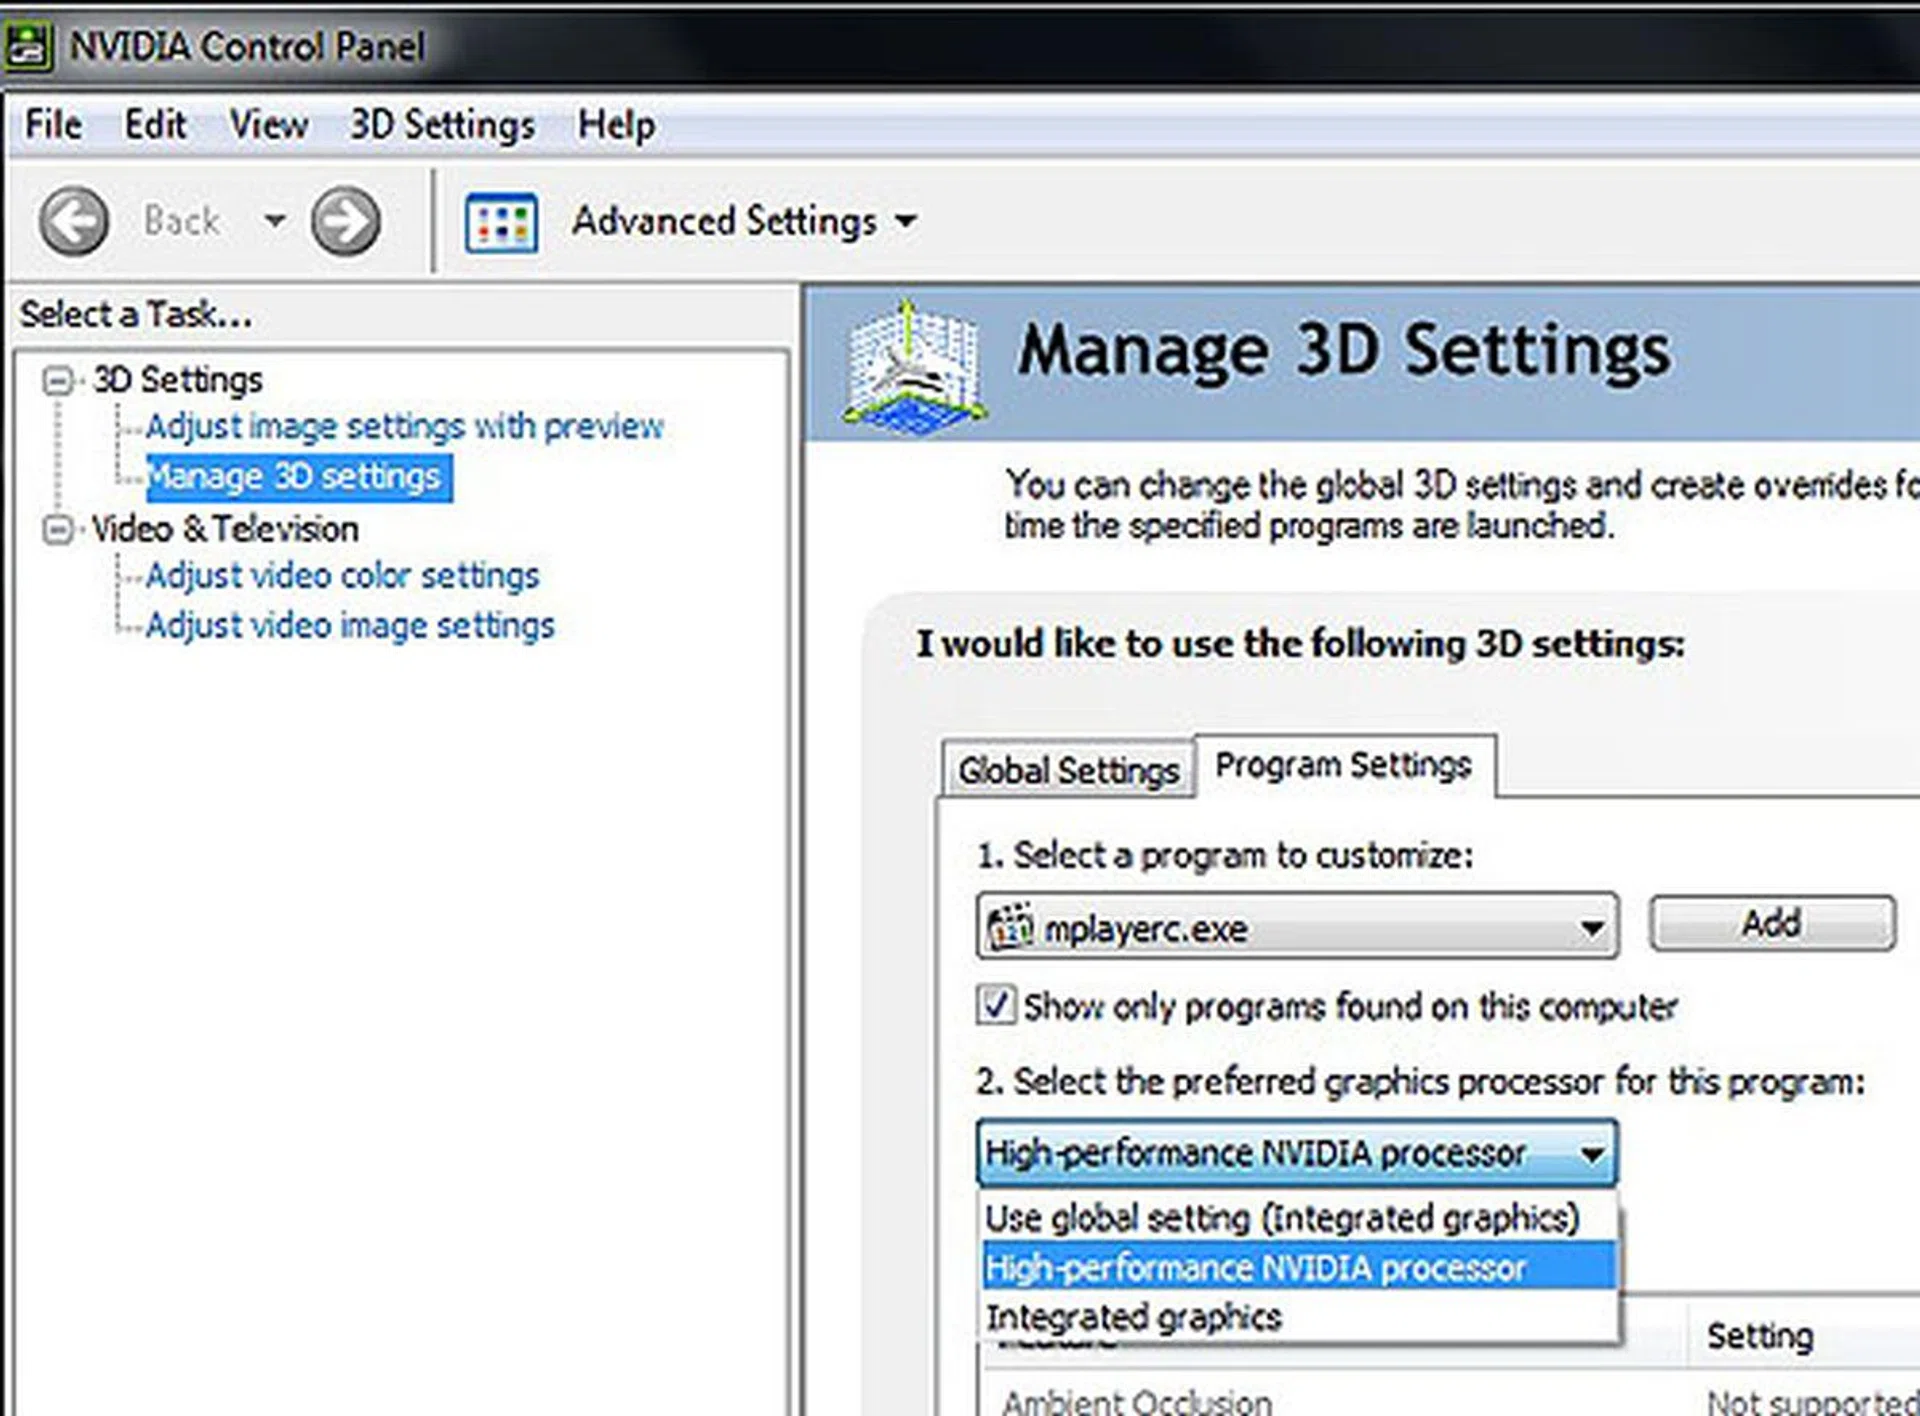Click the NVIDIA Control Panel title icon
Image resolution: width=1920 pixels, height=1416 pixels.
point(28,47)
